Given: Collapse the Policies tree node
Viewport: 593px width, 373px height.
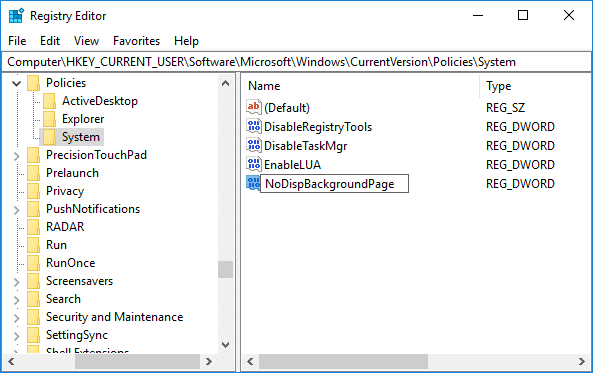Looking at the screenshot, I should (x=16, y=83).
